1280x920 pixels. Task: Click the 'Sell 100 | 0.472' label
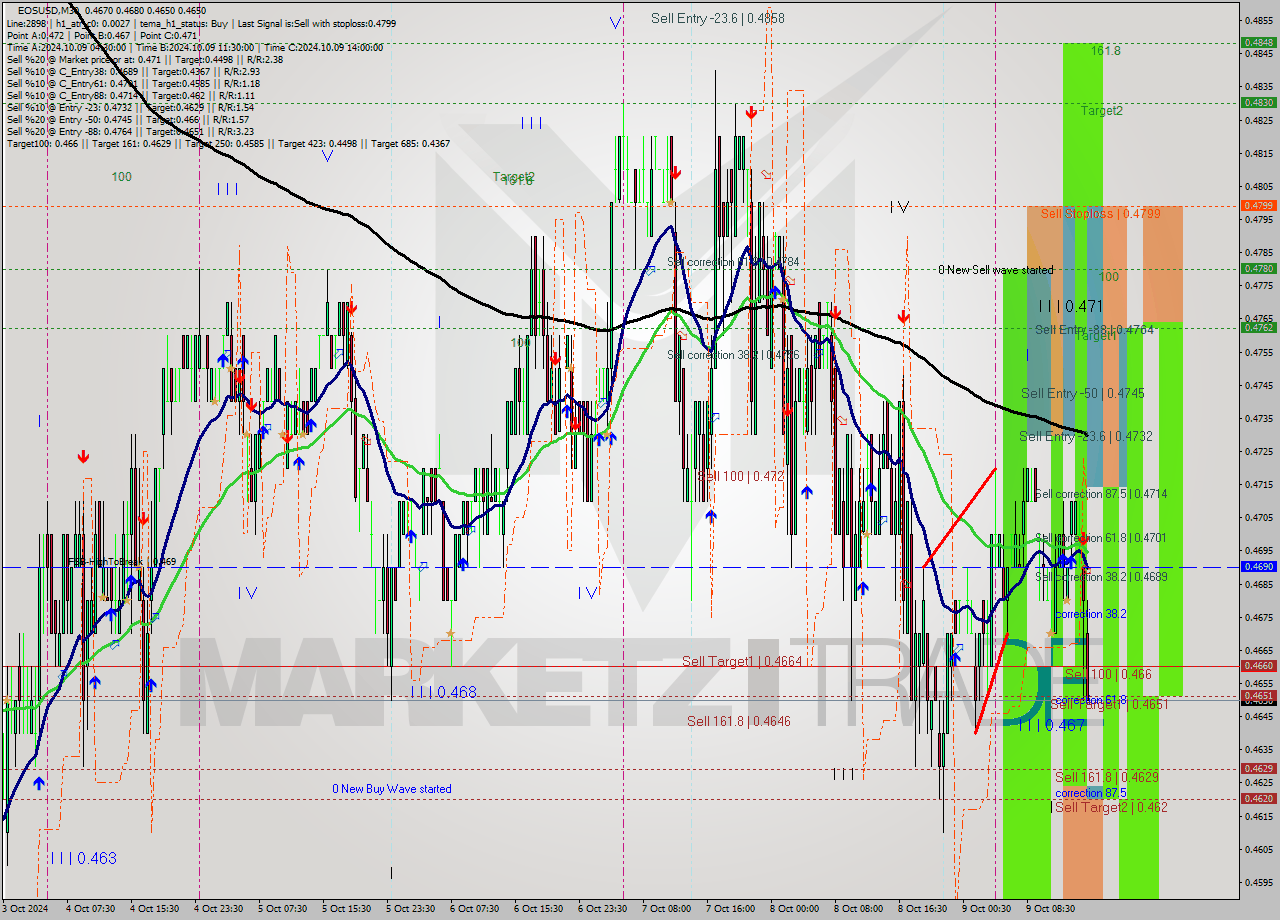741,477
